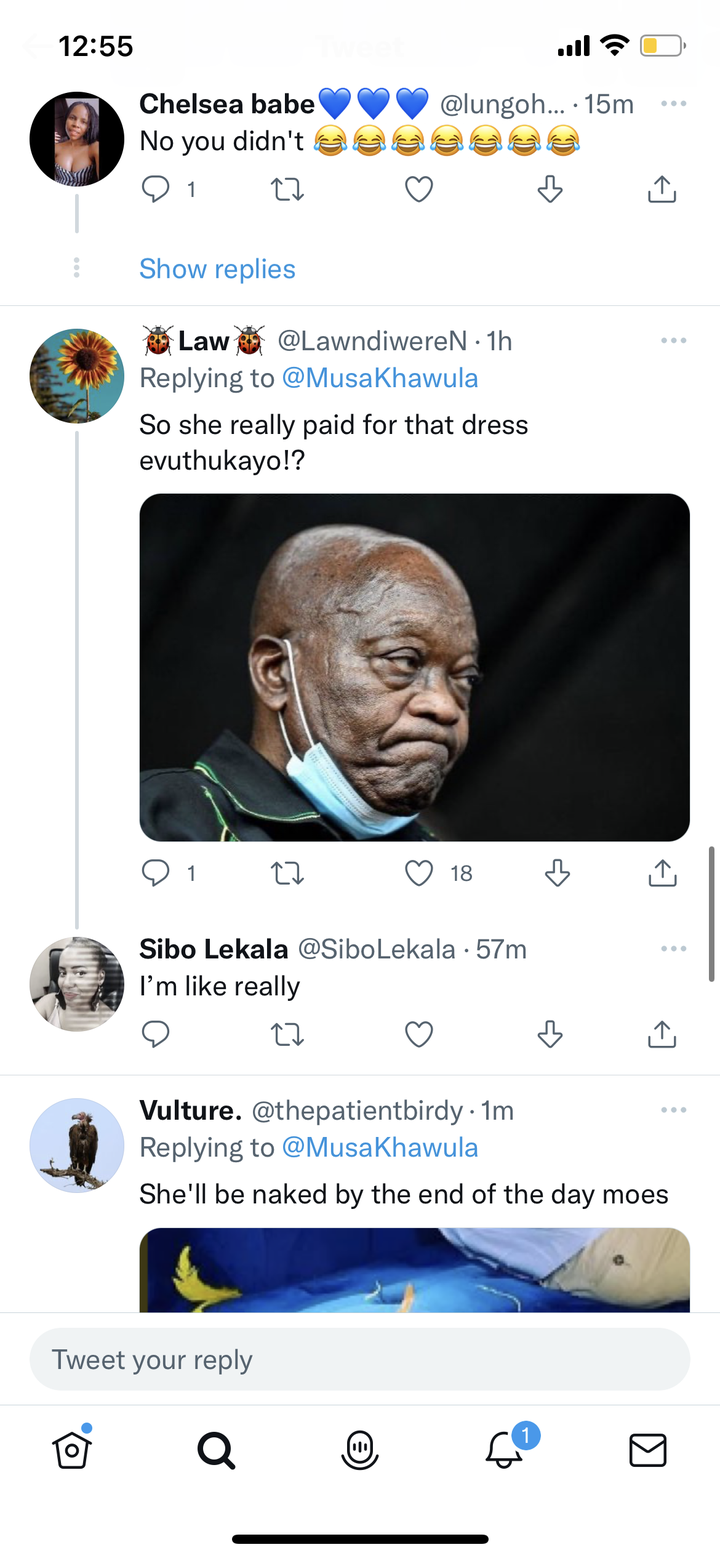
Task: Retweet Law's tweet about the dress
Action: [x=287, y=874]
